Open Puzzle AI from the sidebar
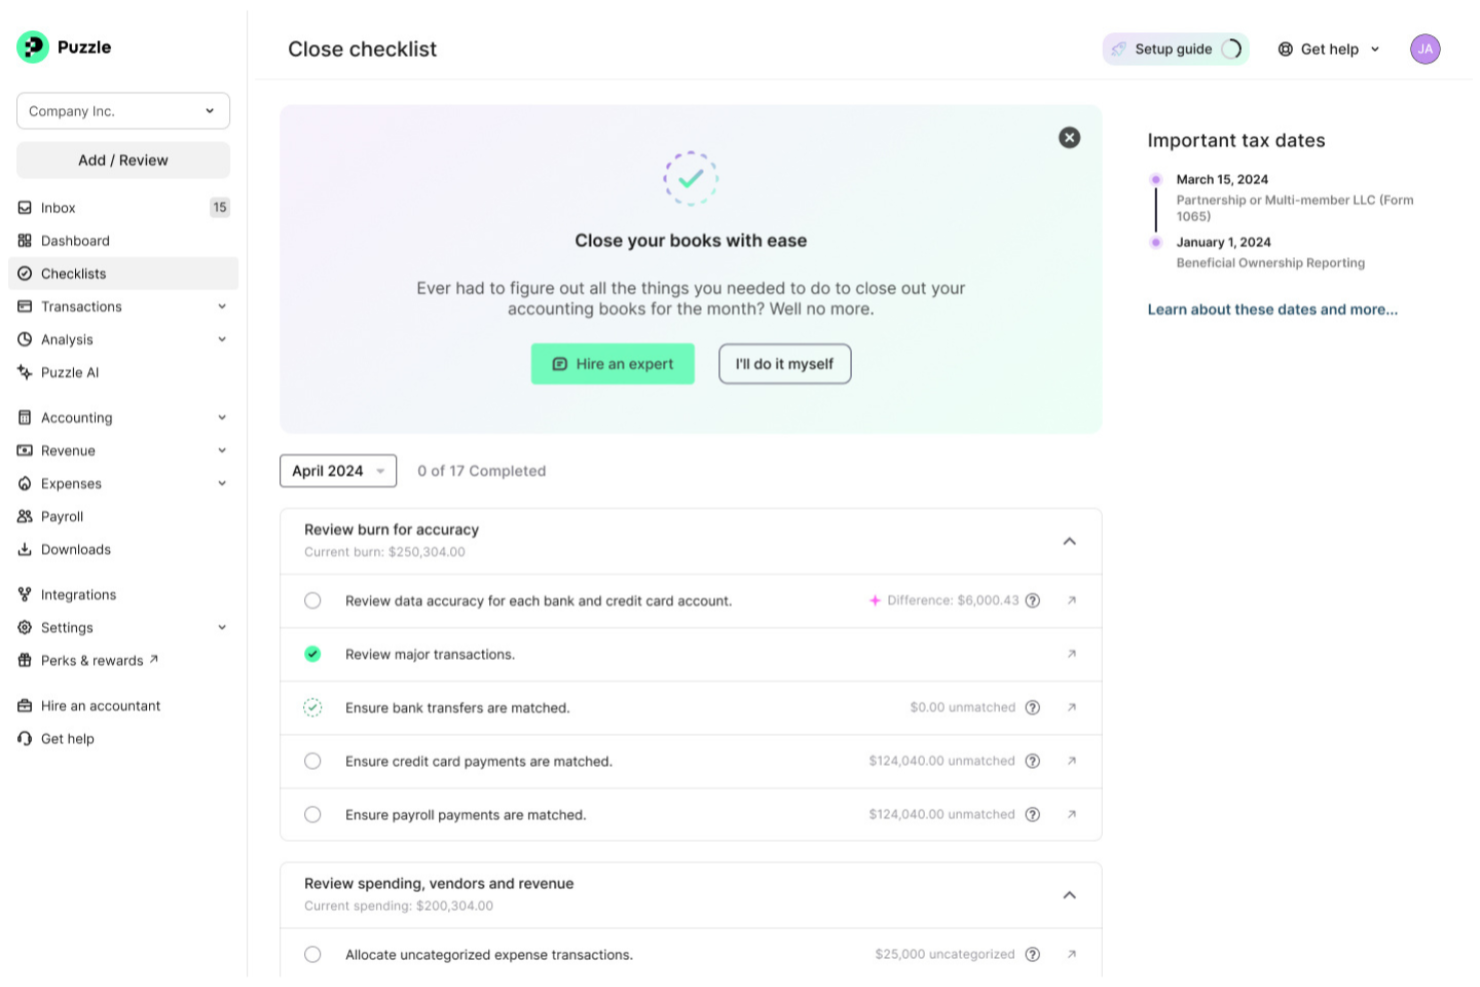The width and height of the screenshot is (1480, 987). pyautogui.click(x=69, y=372)
